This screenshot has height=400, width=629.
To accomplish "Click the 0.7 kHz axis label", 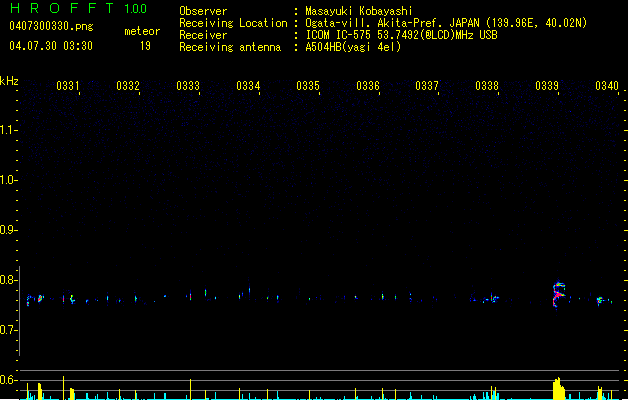I will (8, 330).
